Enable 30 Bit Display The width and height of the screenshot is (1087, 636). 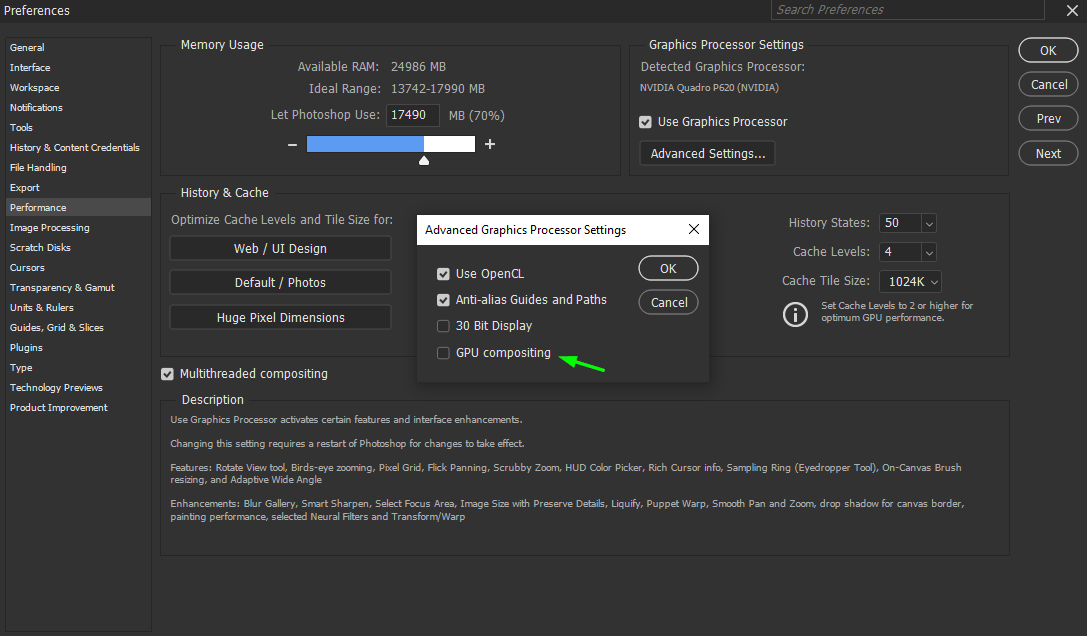[443, 325]
